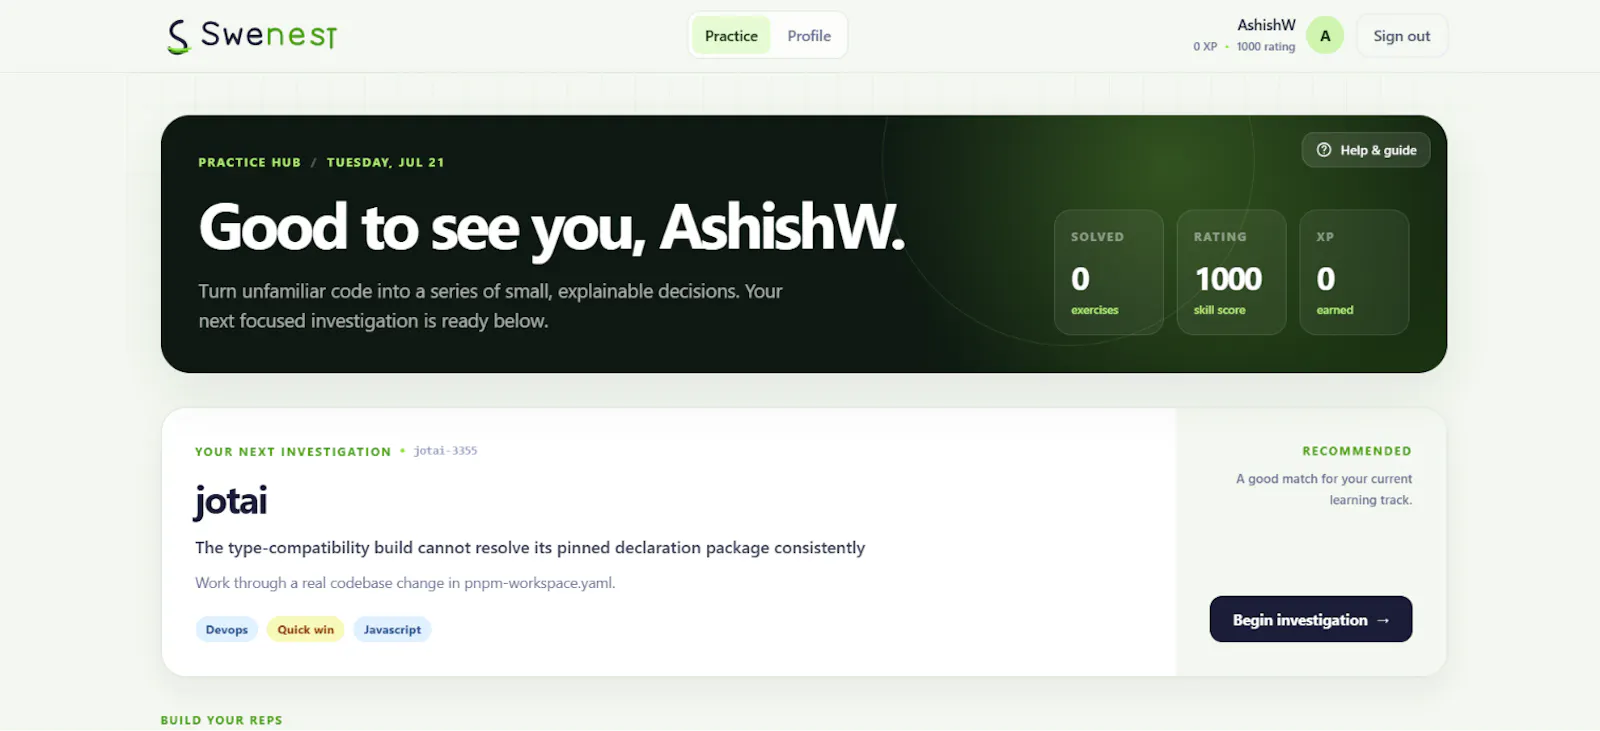Click the jotai-3355 identifier
The height and width of the screenshot is (731, 1600).
click(x=446, y=451)
